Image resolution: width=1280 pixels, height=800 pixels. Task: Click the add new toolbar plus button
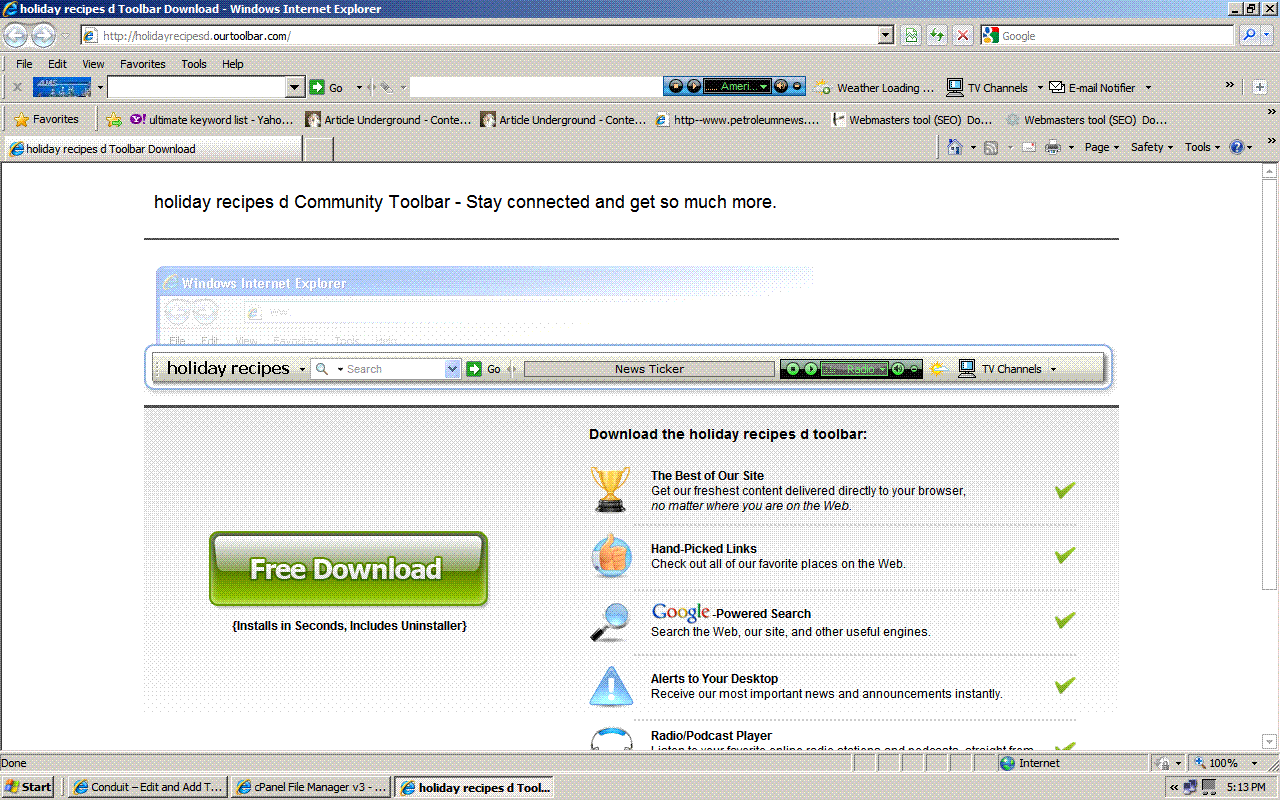[1261, 87]
